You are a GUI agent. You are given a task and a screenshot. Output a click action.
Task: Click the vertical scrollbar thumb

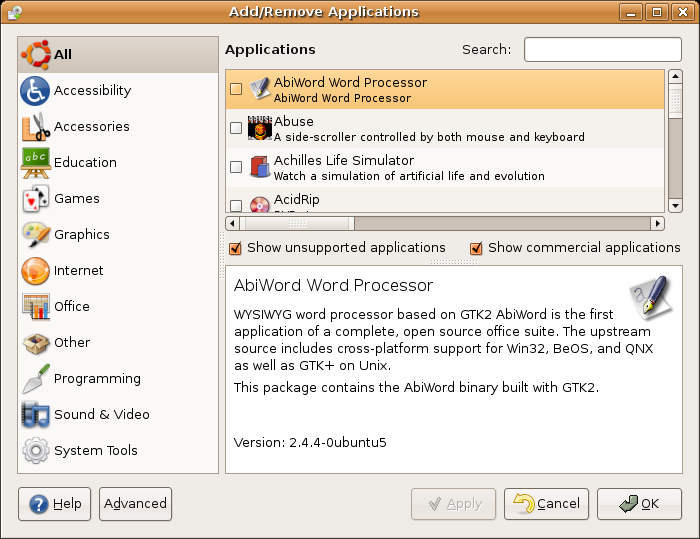675,101
